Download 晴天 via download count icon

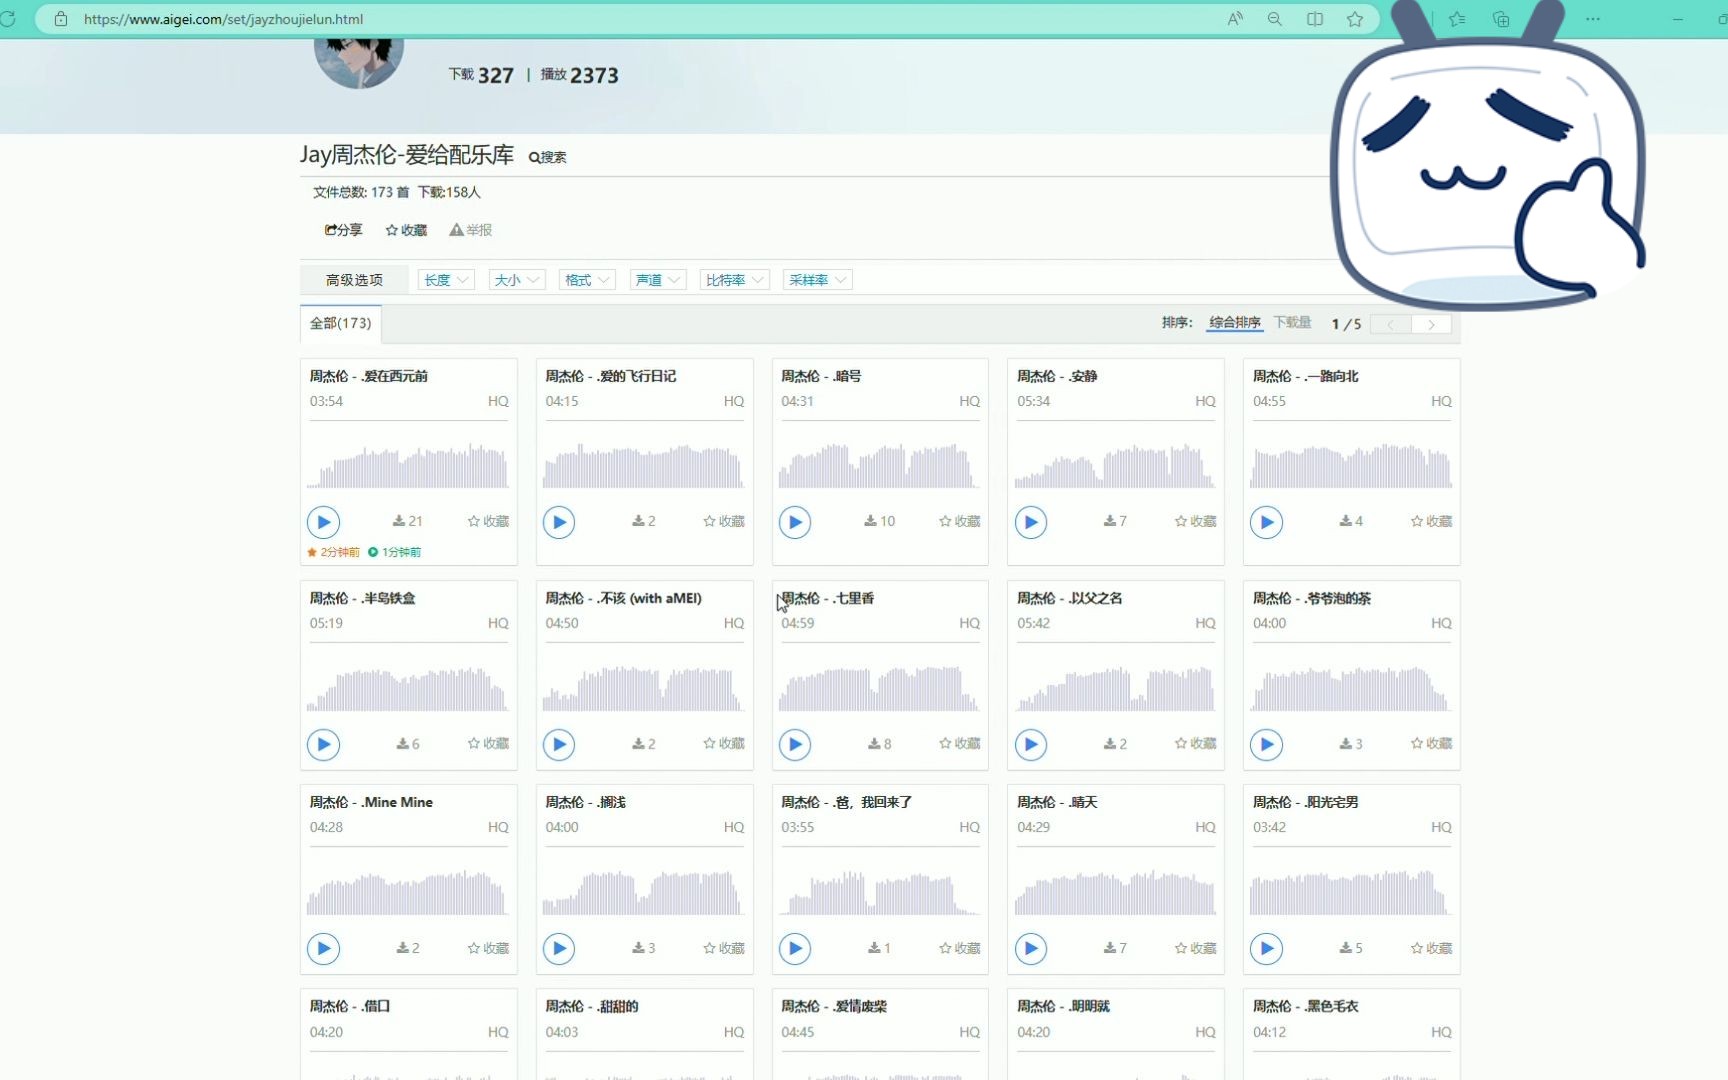(1115, 948)
